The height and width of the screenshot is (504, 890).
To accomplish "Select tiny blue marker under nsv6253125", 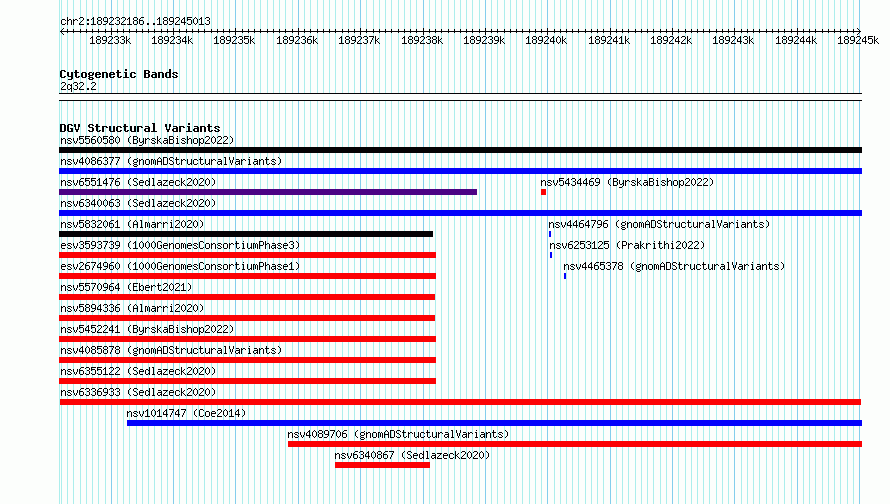I will [551, 255].
